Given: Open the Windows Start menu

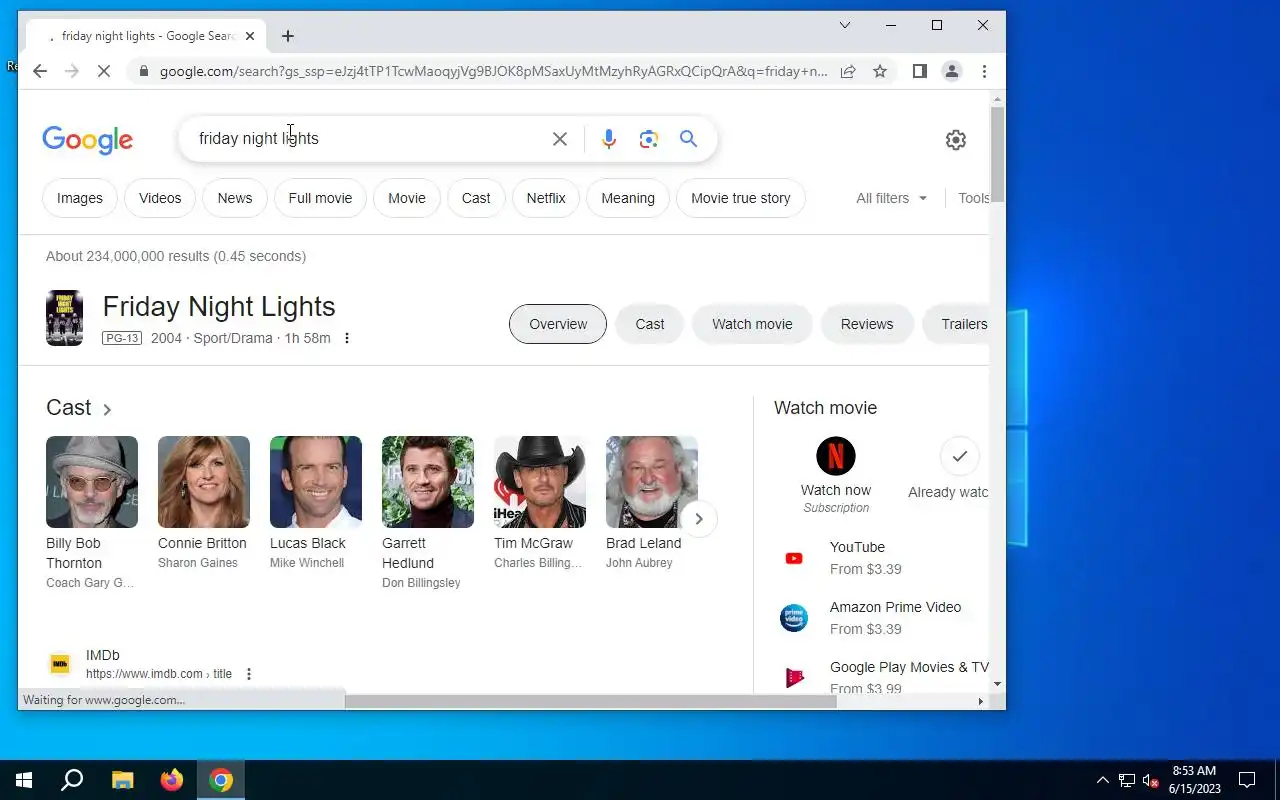Looking at the screenshot, I should [x=24, y=780].
